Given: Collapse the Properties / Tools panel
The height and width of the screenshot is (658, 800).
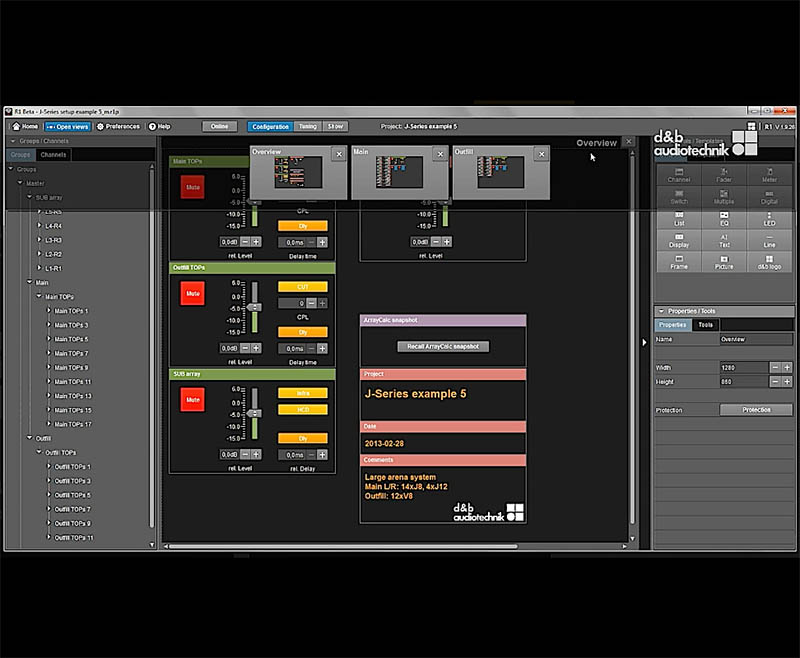Looking at the screenshot, I should pyautogui.click(x=661, y=311).
